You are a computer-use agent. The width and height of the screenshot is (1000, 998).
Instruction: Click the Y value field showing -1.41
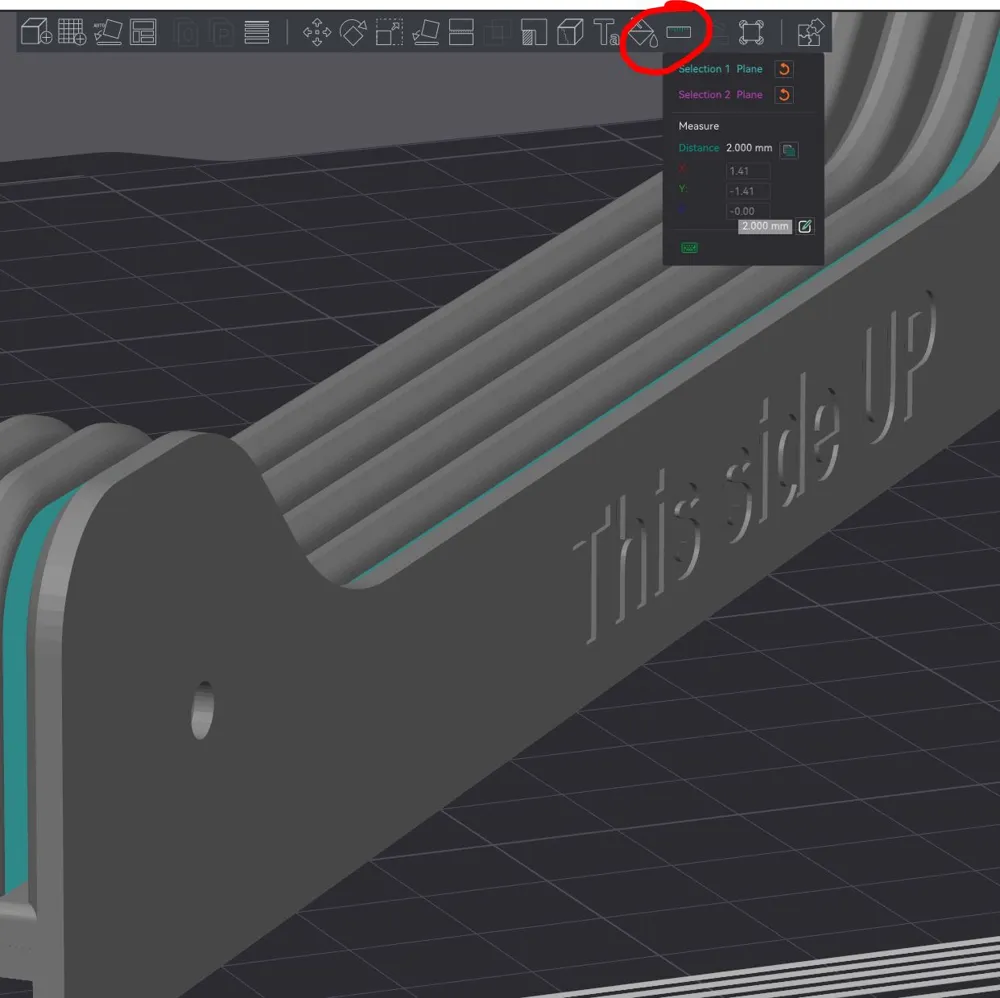click(x=747, y=191)
